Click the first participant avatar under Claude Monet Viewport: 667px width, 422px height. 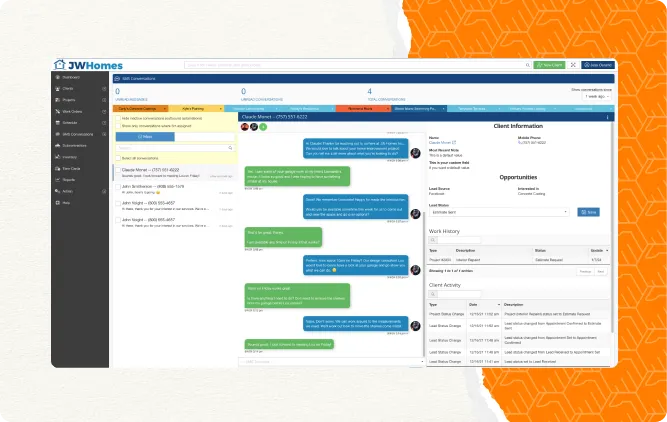pyautogui.click(x=245, y=127)
